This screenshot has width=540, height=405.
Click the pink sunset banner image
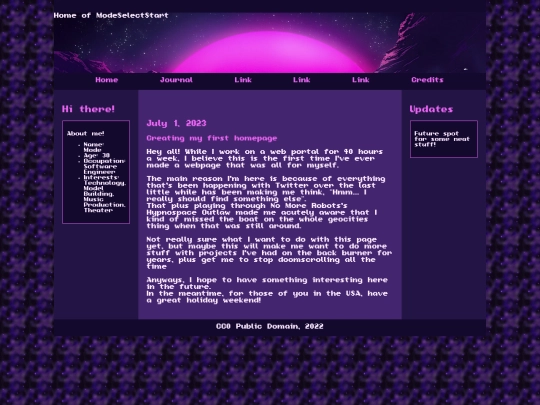pyautogui.click(x=270, y=43)
